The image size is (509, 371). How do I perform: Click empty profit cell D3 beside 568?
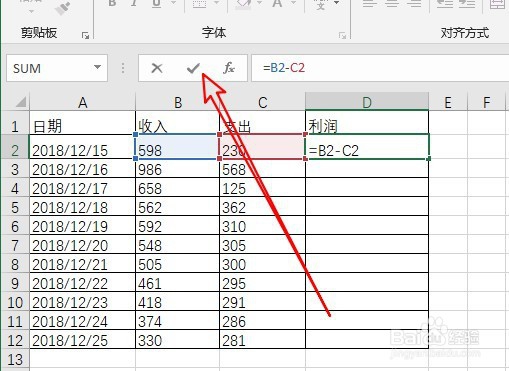[367, 168]
